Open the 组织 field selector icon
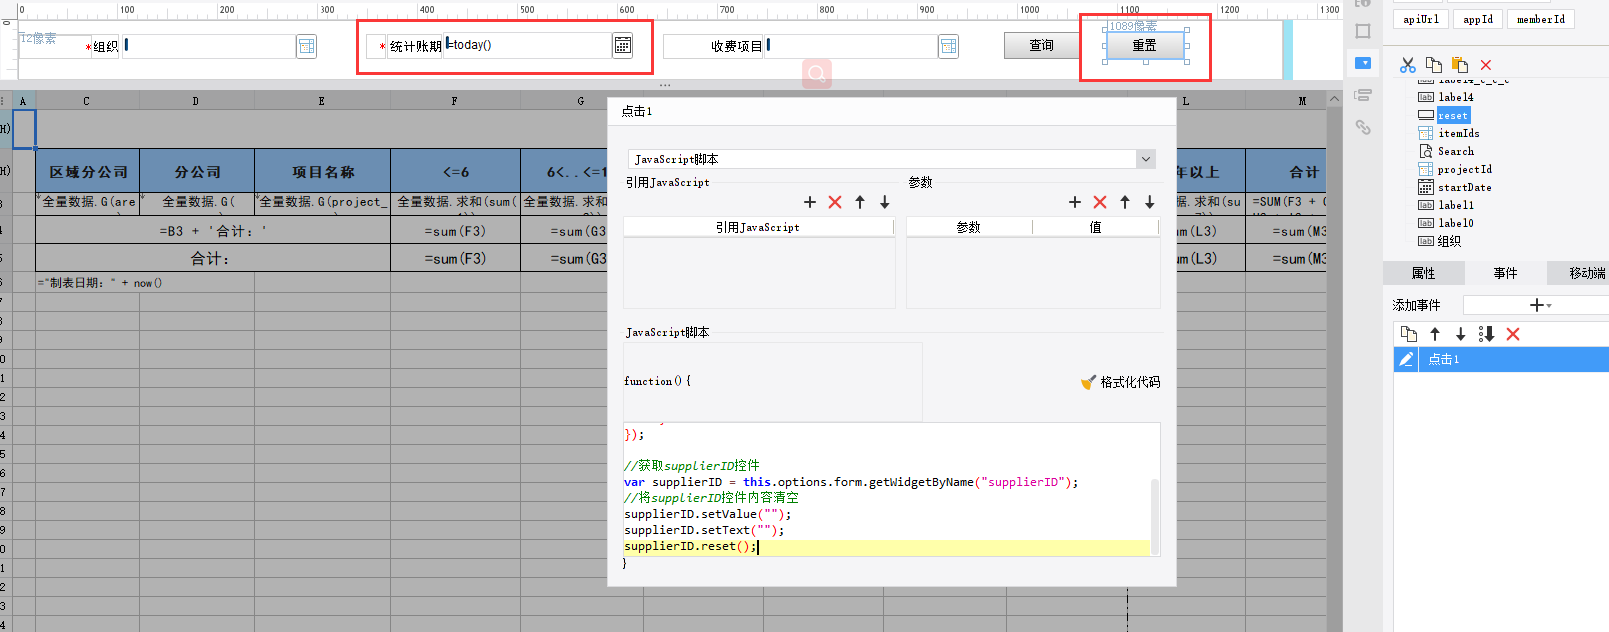The width and height of the screenshot is (1609, 632). pyautogui.click(x=307, y=46)
